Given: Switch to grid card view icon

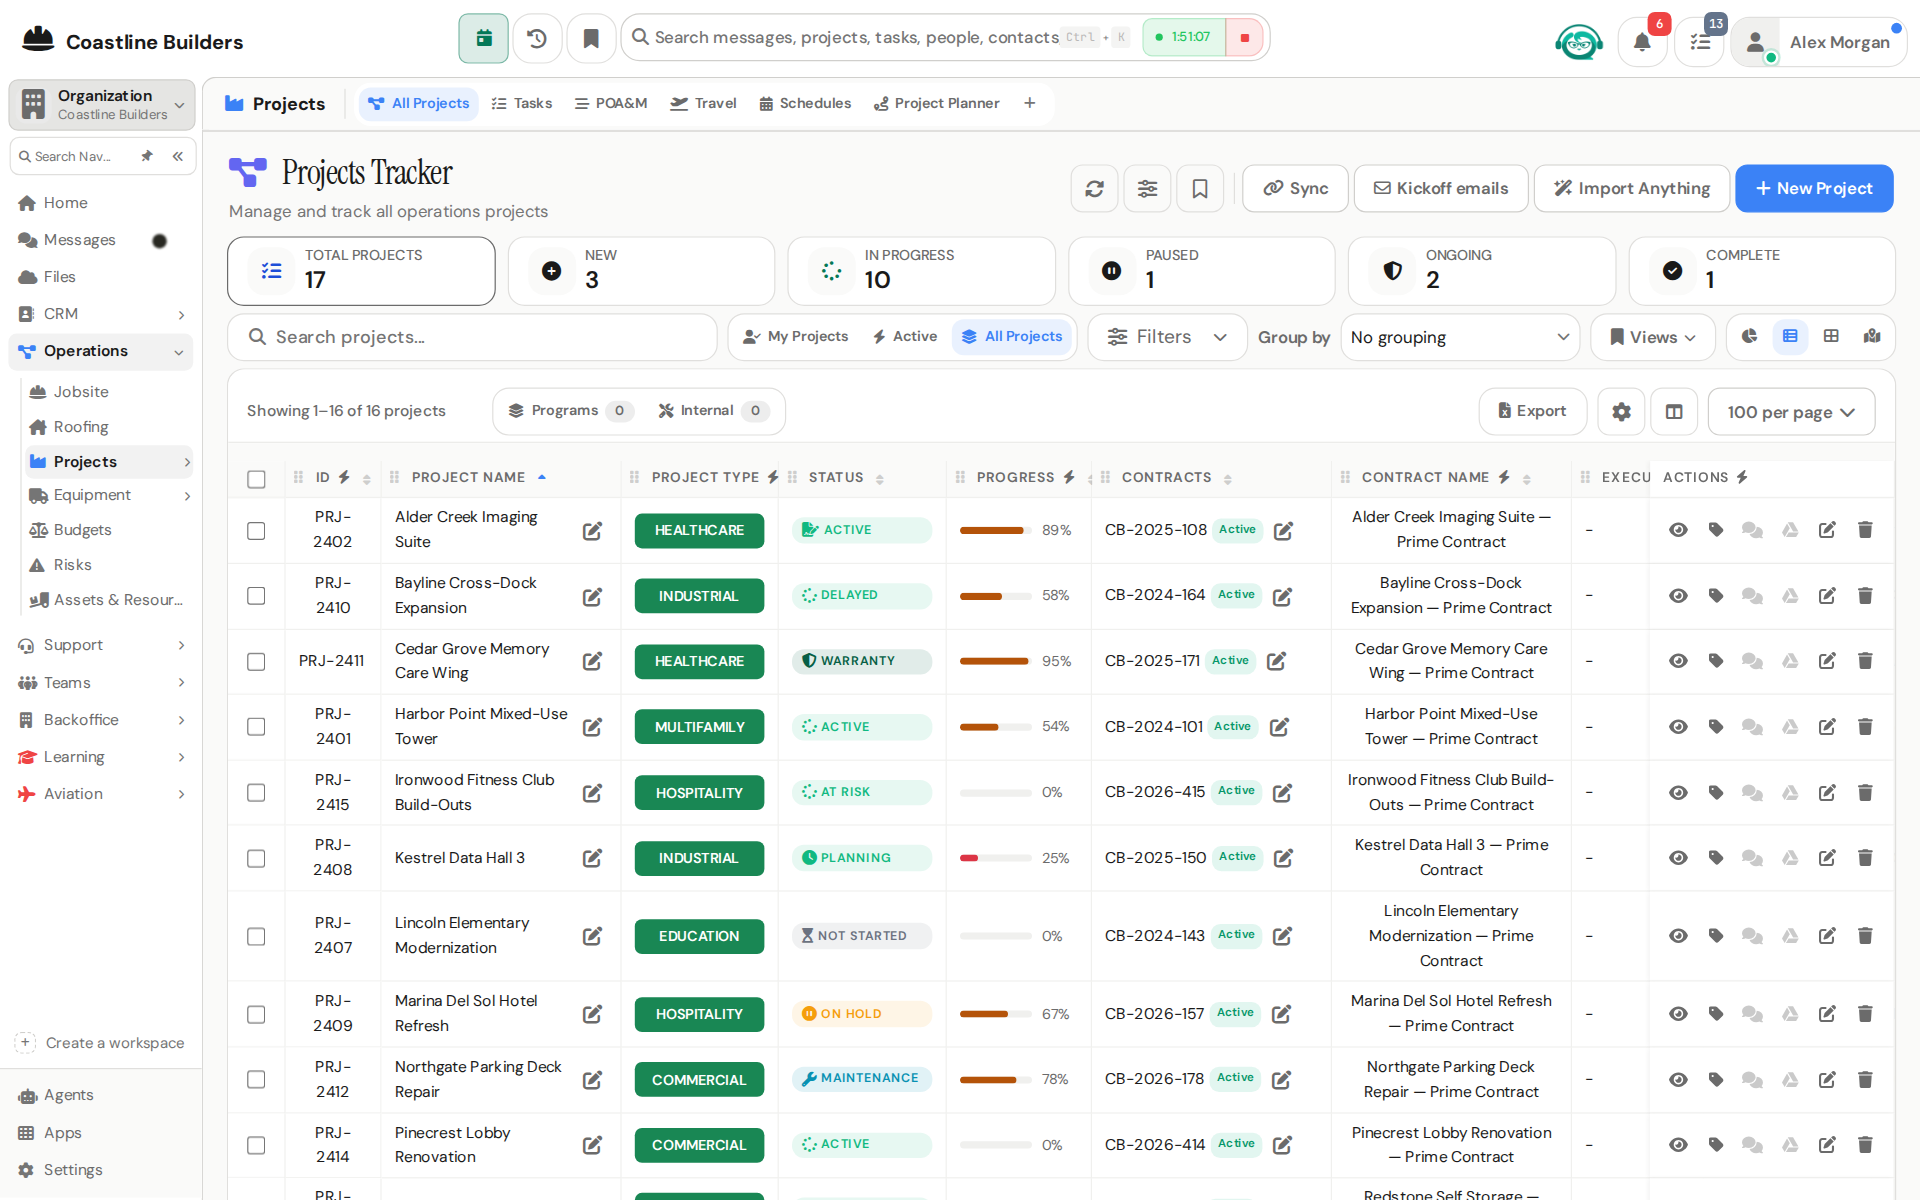Looking at the screenshot, I should [1831, 337].
